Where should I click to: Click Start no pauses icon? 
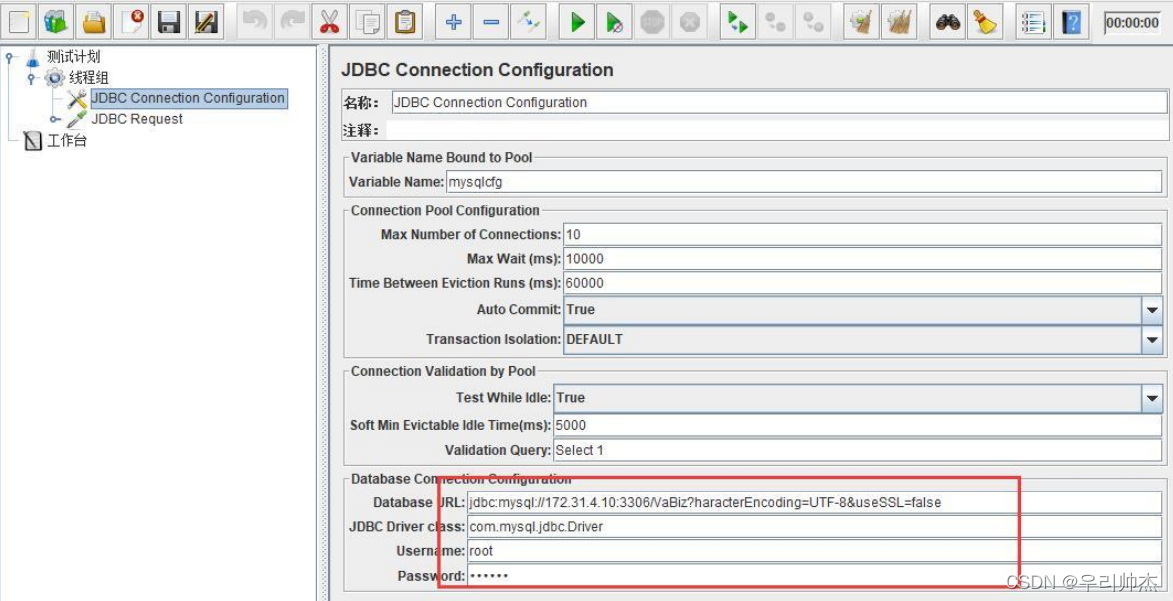tap(614, 22)
